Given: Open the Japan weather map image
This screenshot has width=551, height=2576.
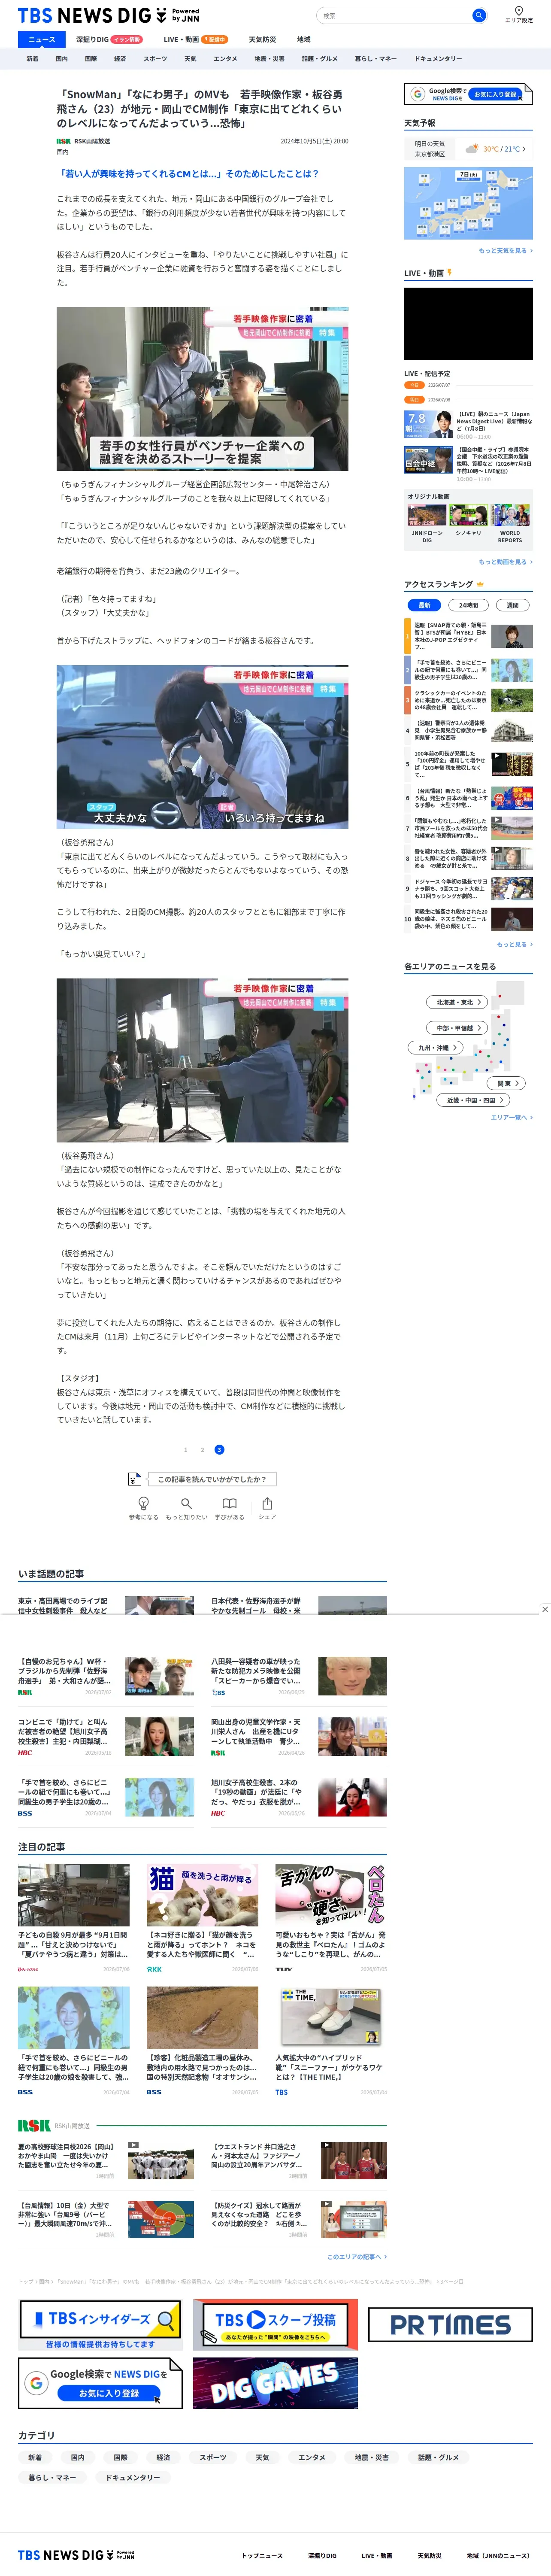Looking at the screenshot, I should tap(468, 204).
